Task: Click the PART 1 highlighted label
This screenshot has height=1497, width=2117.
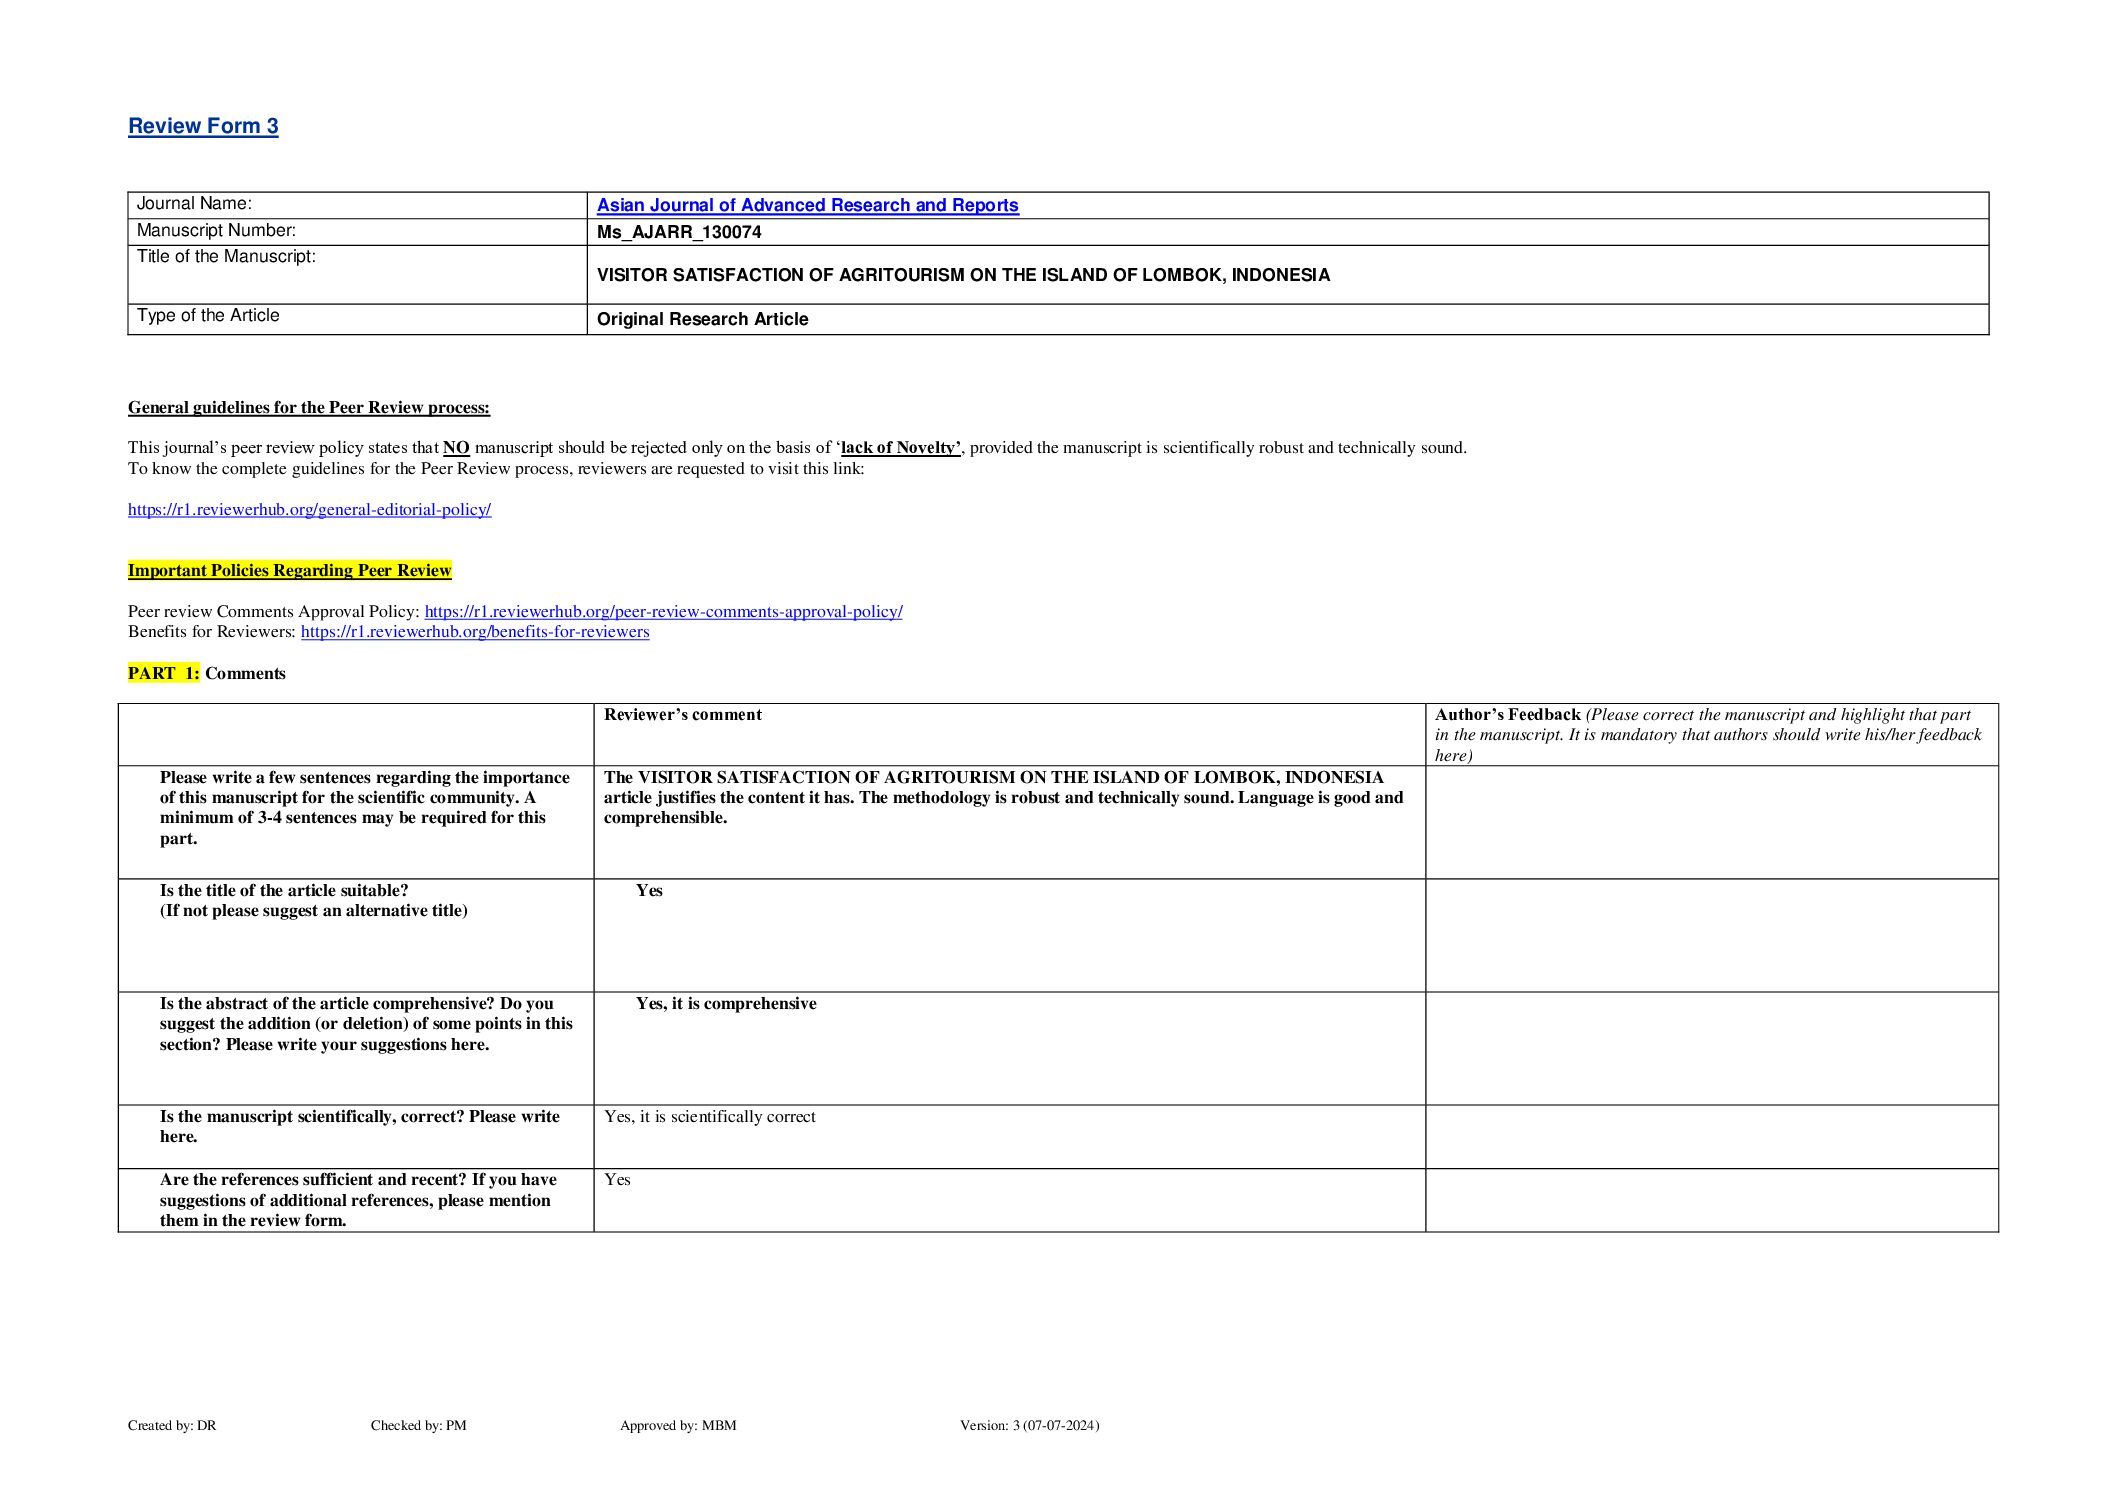Action: [x=163, y=674]
